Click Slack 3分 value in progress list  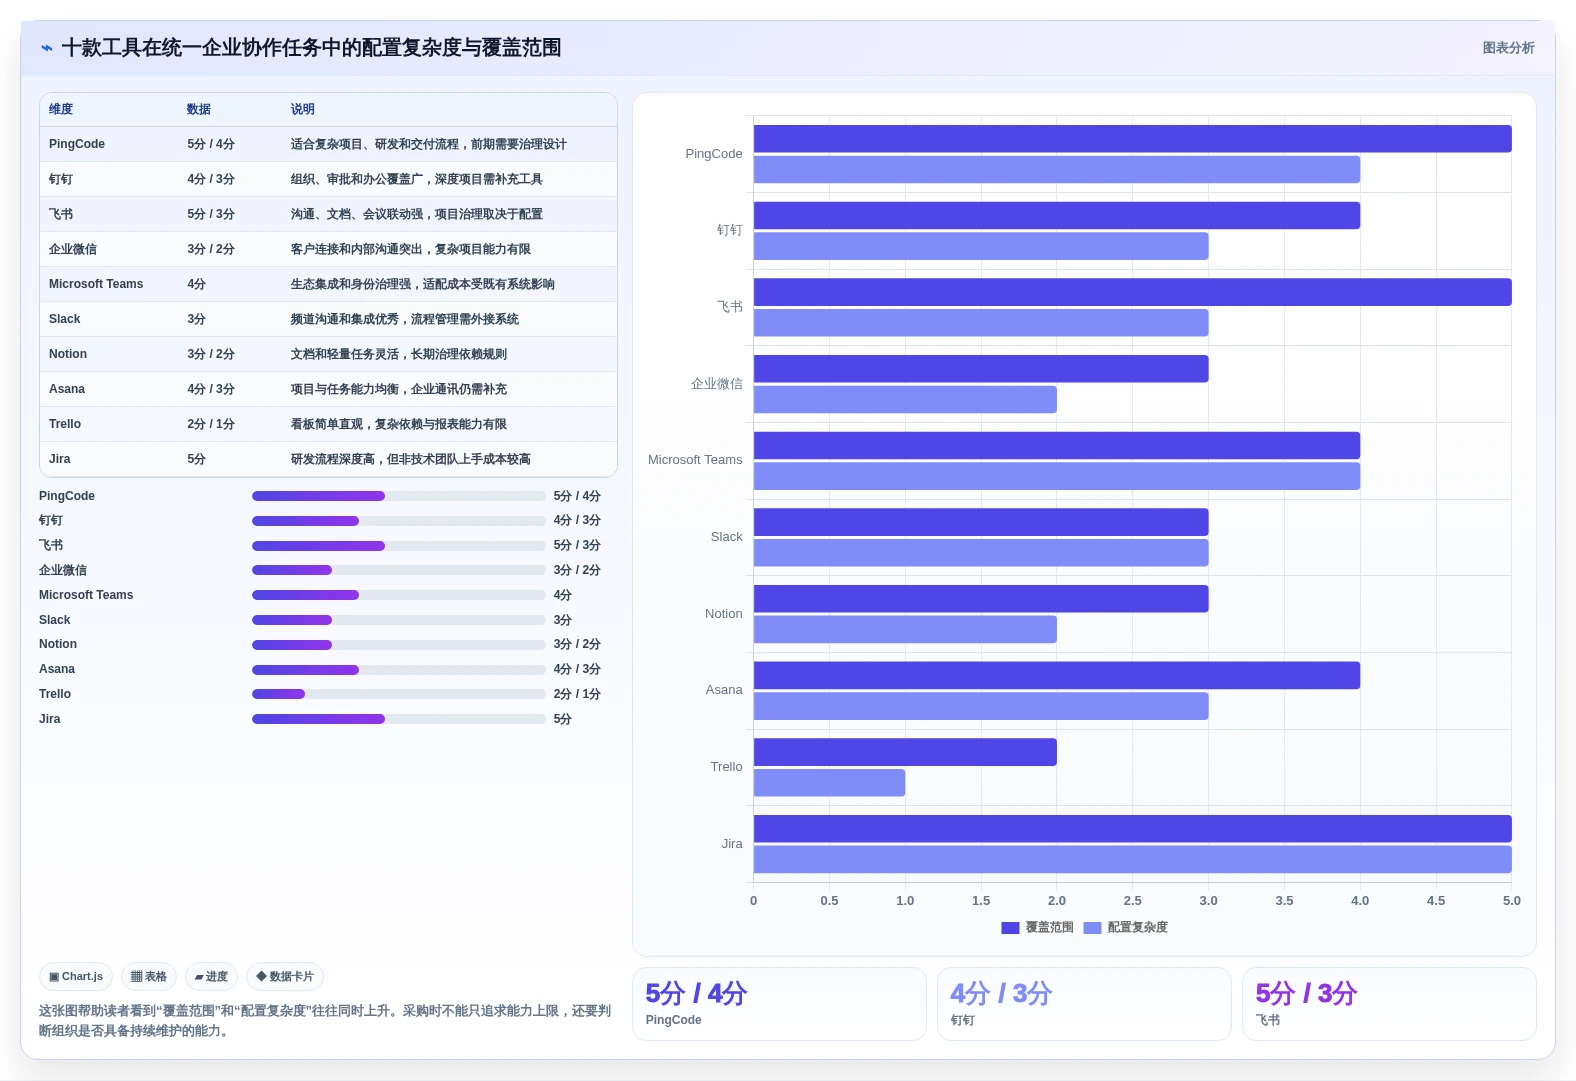[x=563, y=620]
